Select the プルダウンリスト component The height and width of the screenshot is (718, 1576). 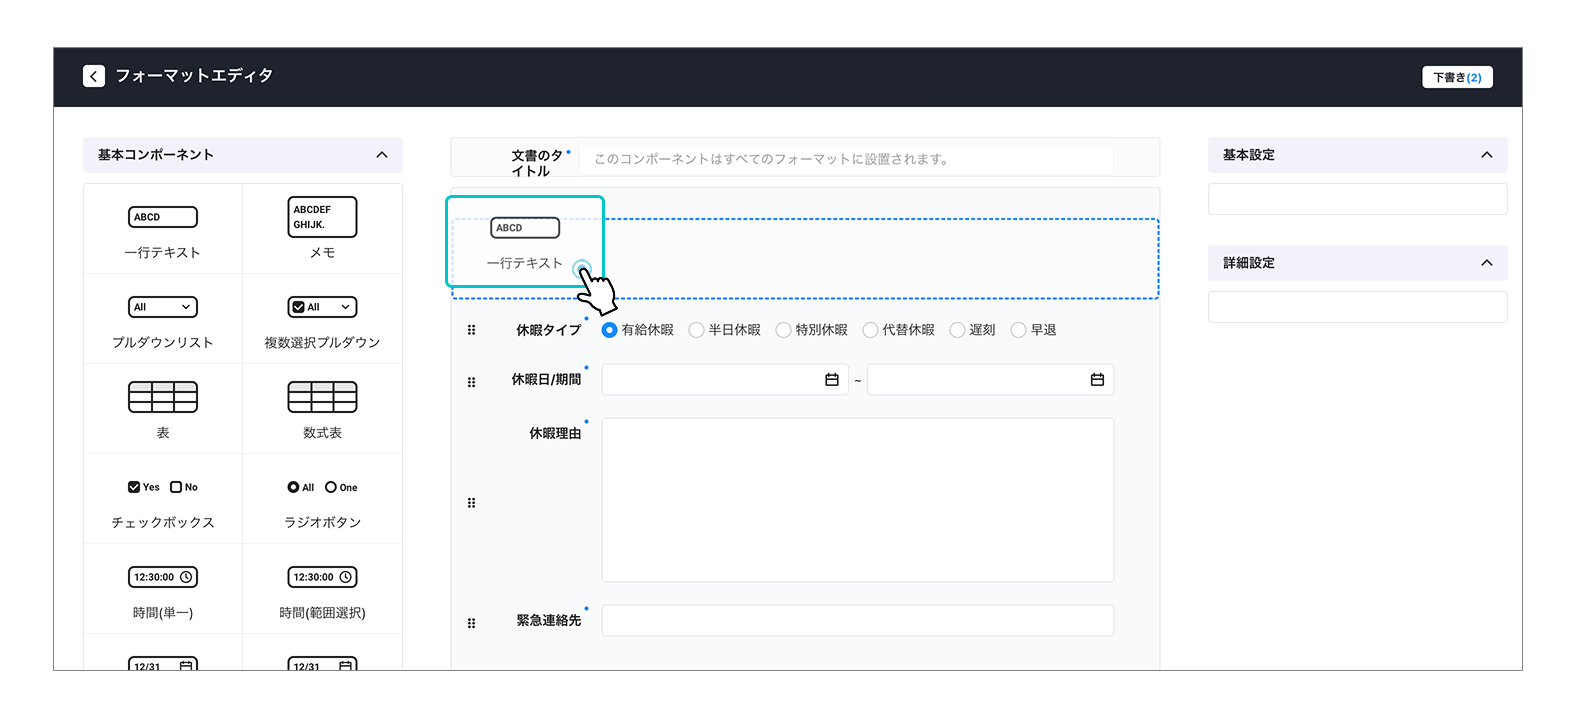pyautogui.click(x=163, y=319)
